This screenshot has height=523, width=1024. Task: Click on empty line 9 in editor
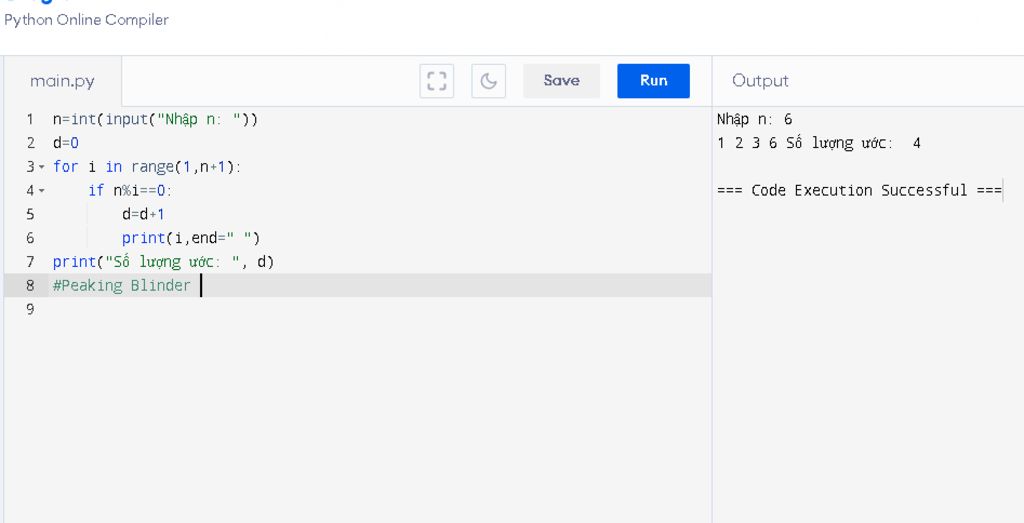[300, 310]
